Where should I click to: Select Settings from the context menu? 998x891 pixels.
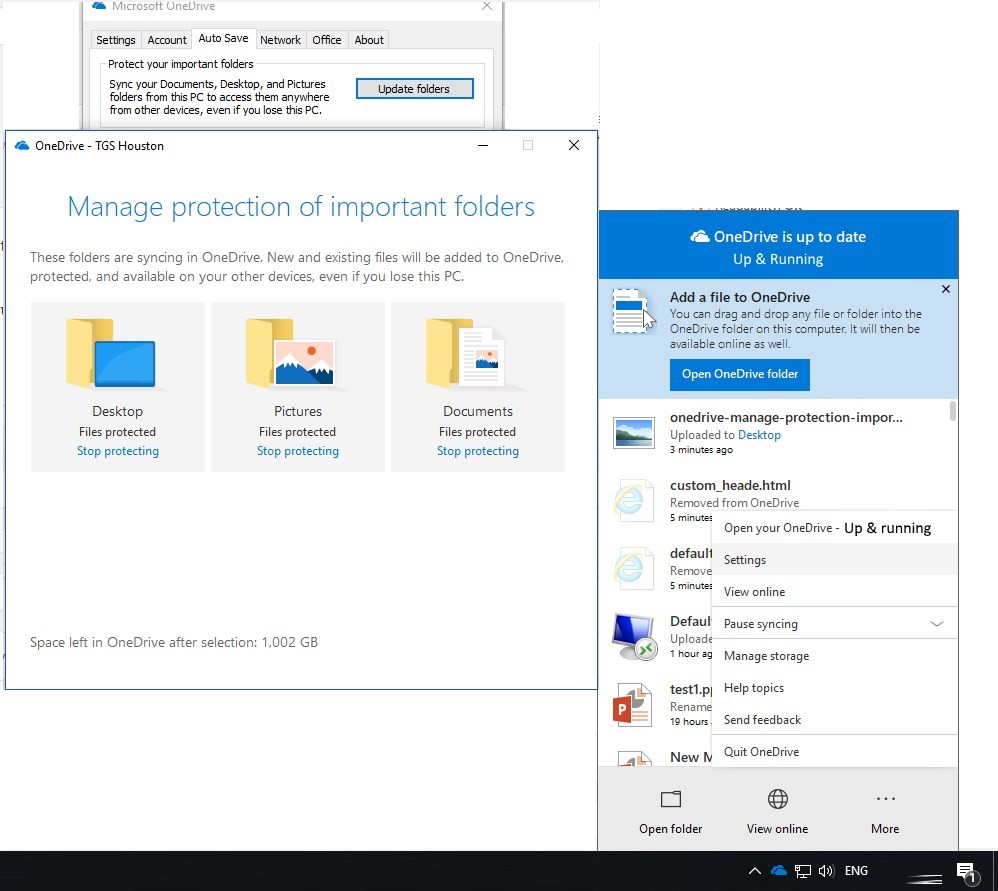click(745, 560)
